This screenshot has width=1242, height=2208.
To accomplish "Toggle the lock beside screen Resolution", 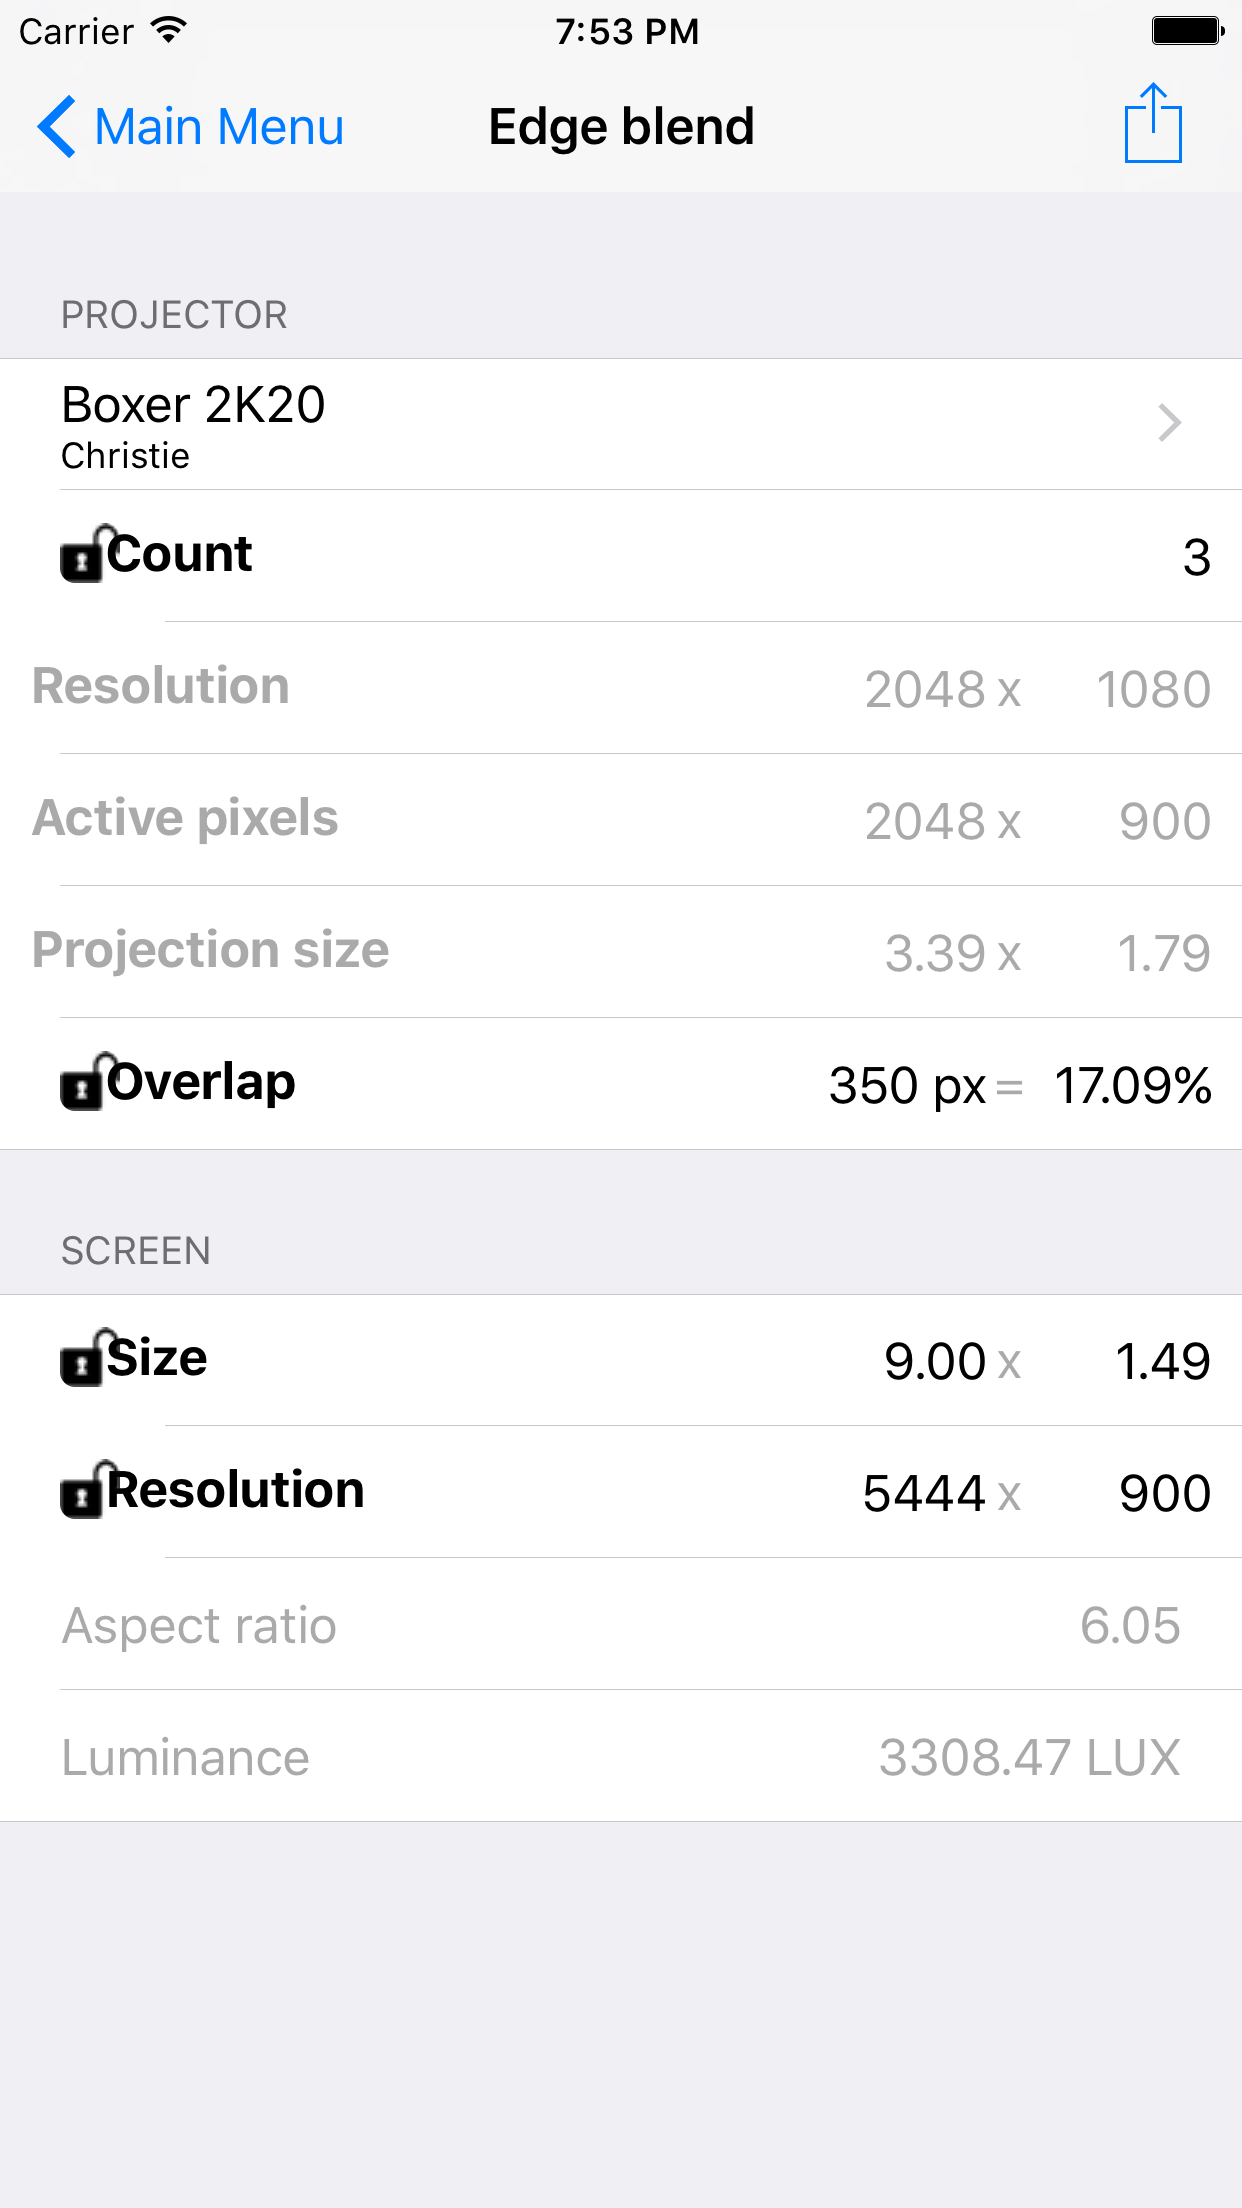I will [x=84, y=1491].
